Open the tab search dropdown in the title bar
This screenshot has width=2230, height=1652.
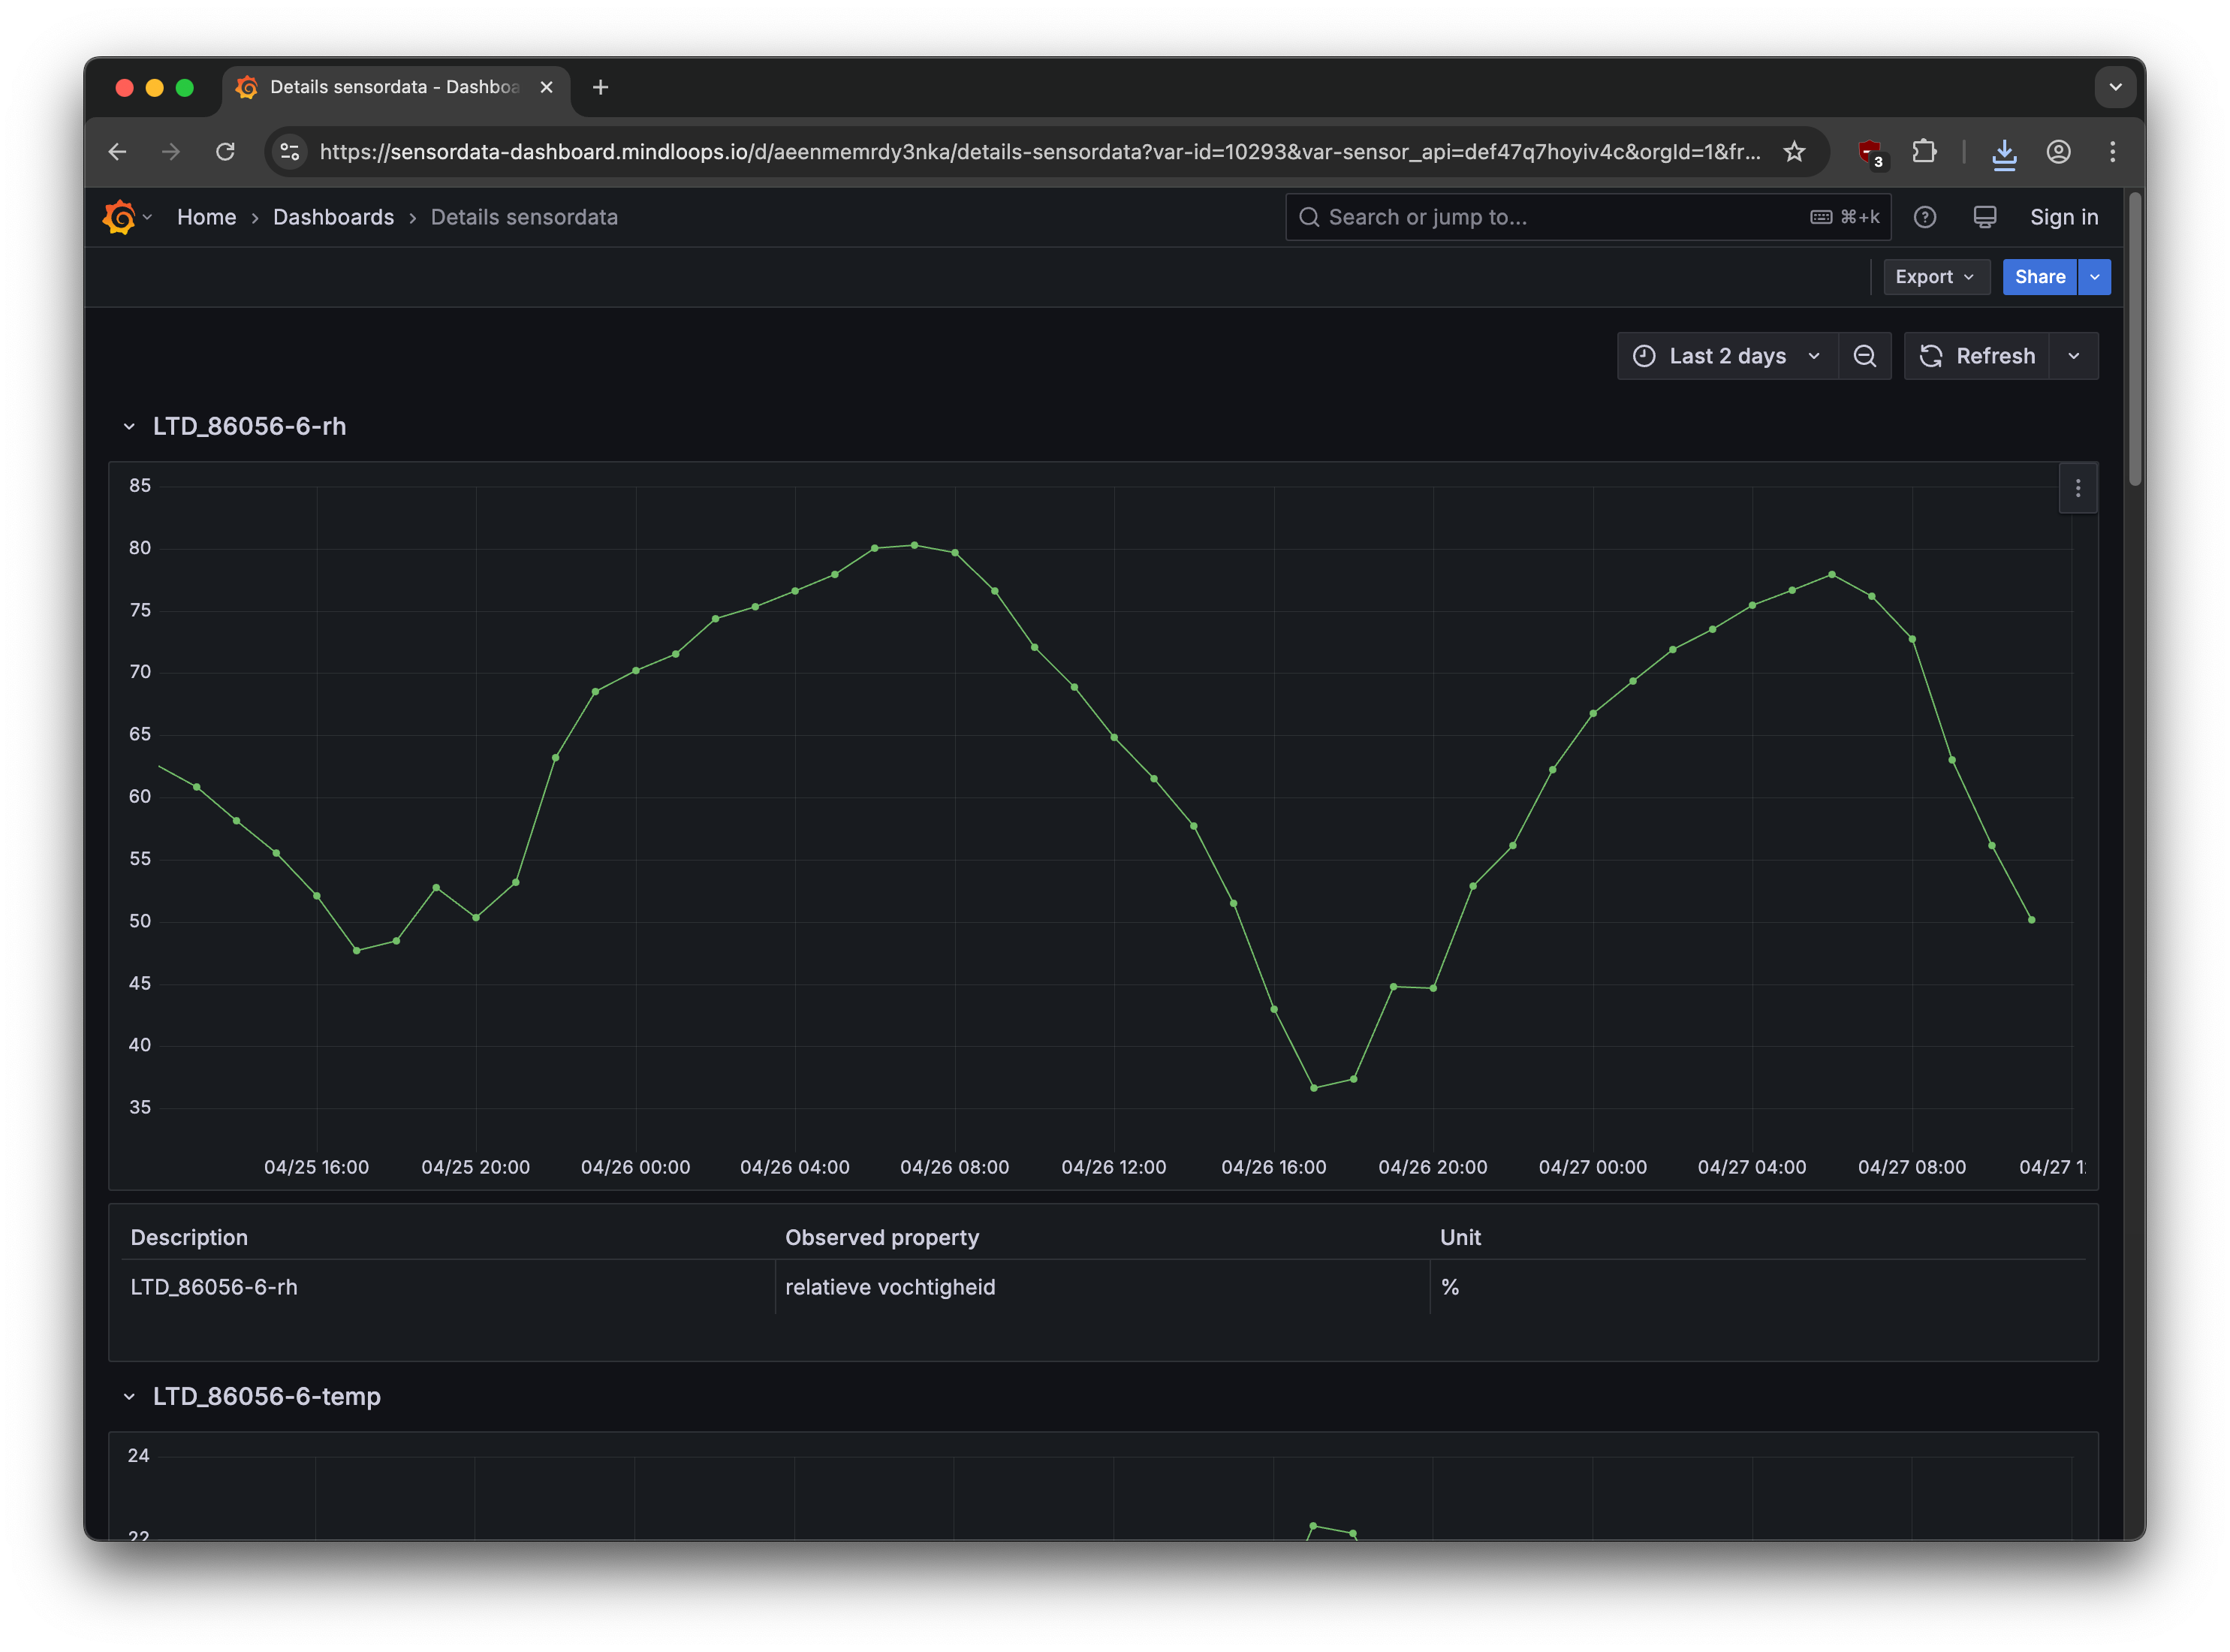tap(2114, 87)
